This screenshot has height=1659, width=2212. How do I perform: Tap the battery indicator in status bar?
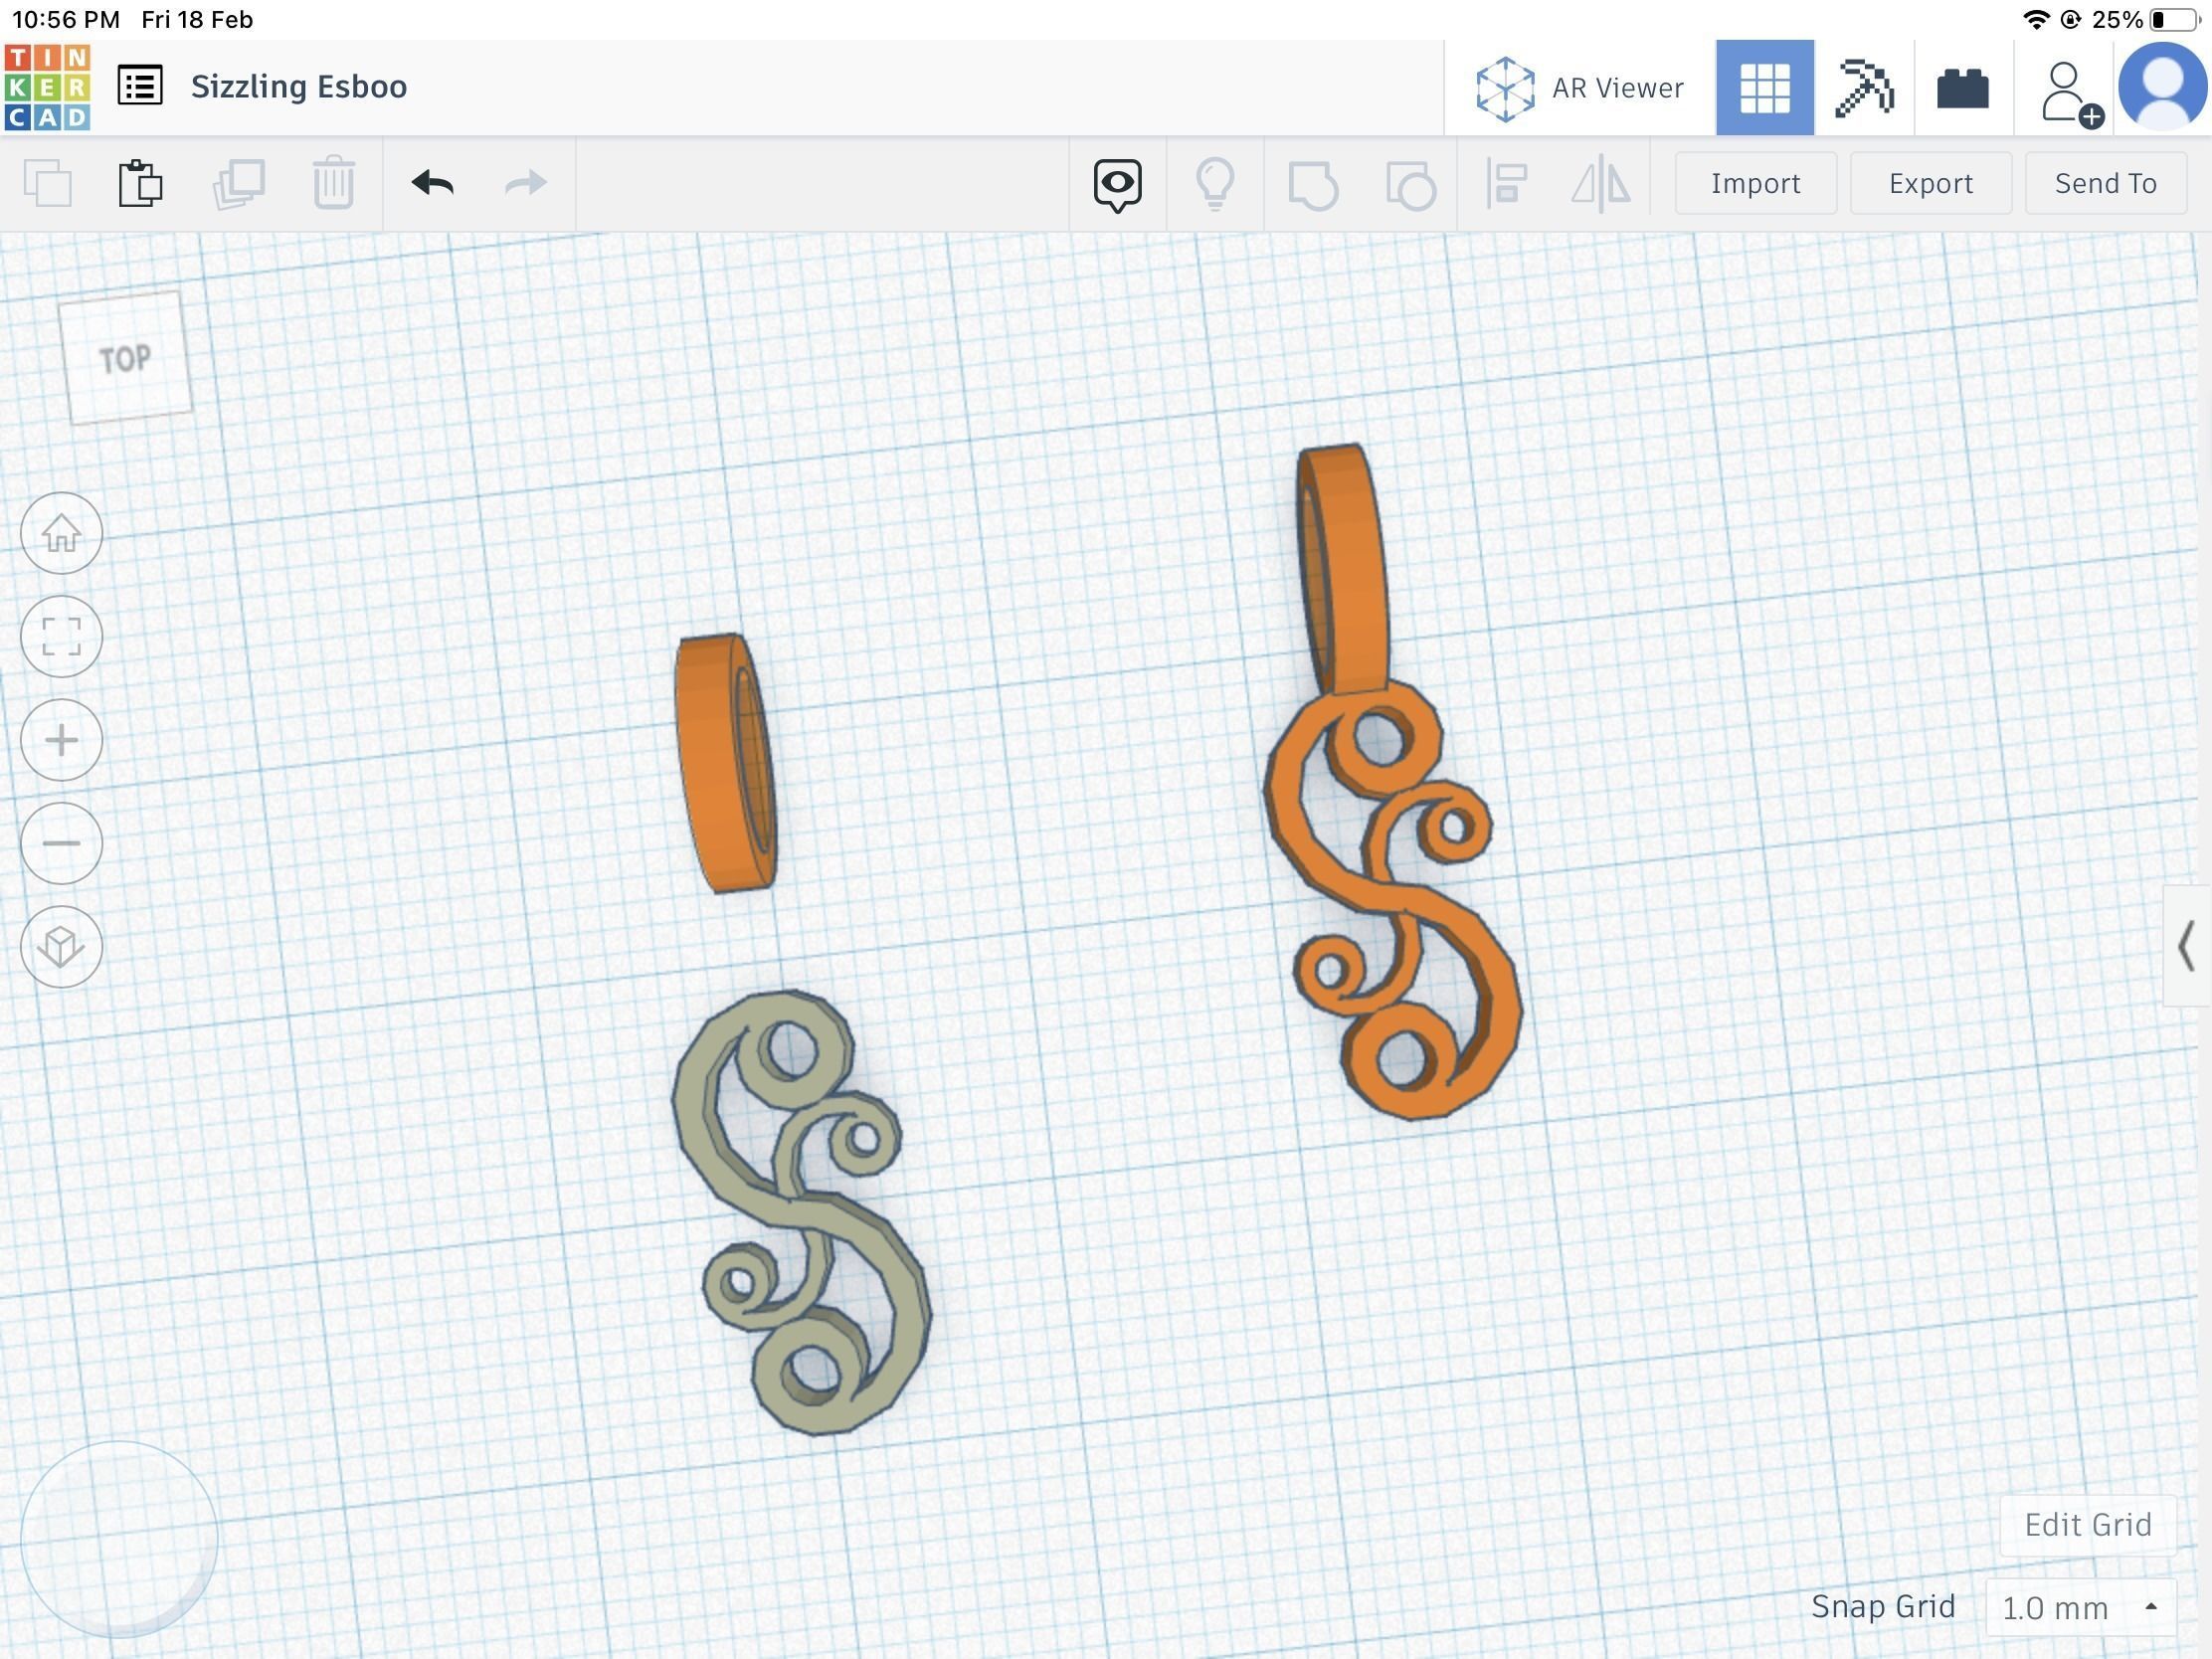(x=2175, y=20)
